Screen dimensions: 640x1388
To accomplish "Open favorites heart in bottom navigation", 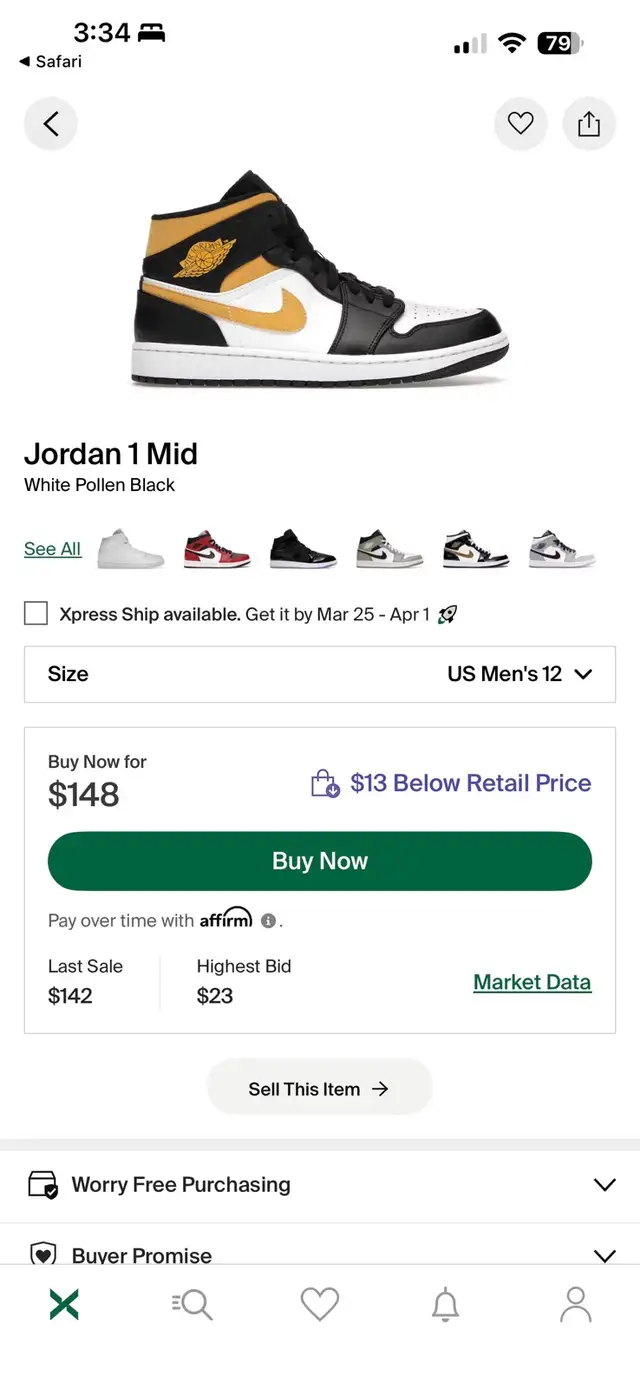I will tap(320, 1304).
